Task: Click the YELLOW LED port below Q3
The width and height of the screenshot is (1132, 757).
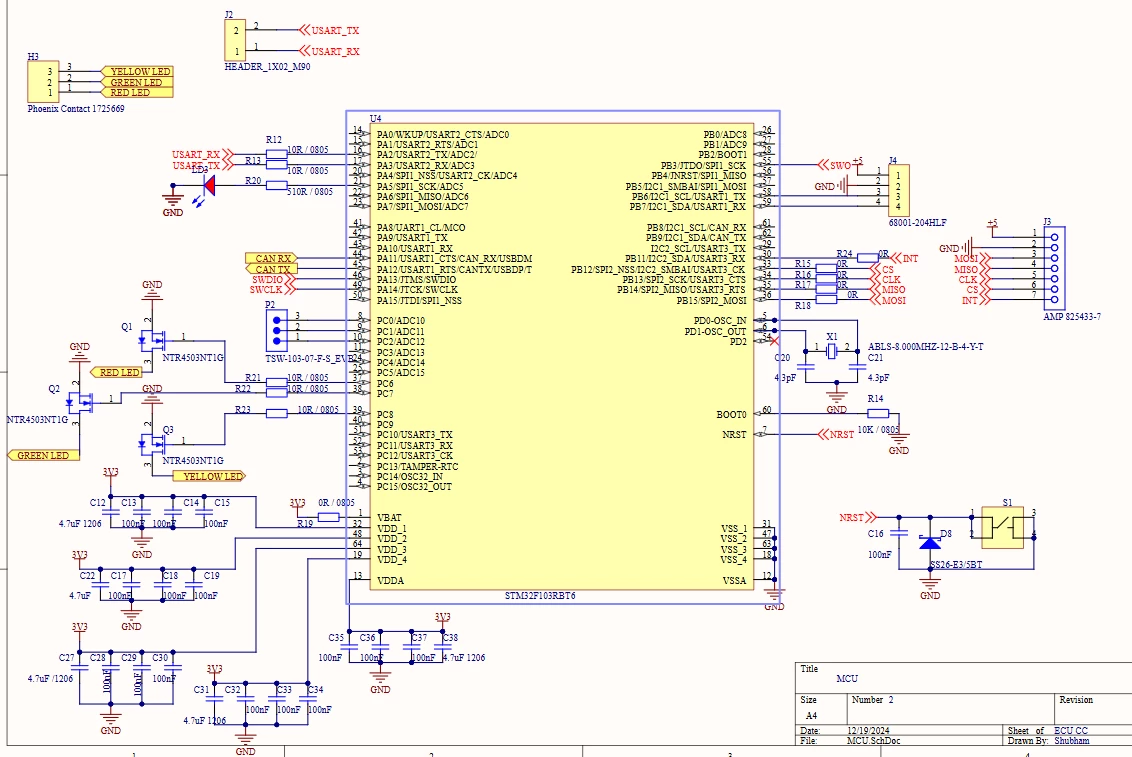Action: pos(209,476)
